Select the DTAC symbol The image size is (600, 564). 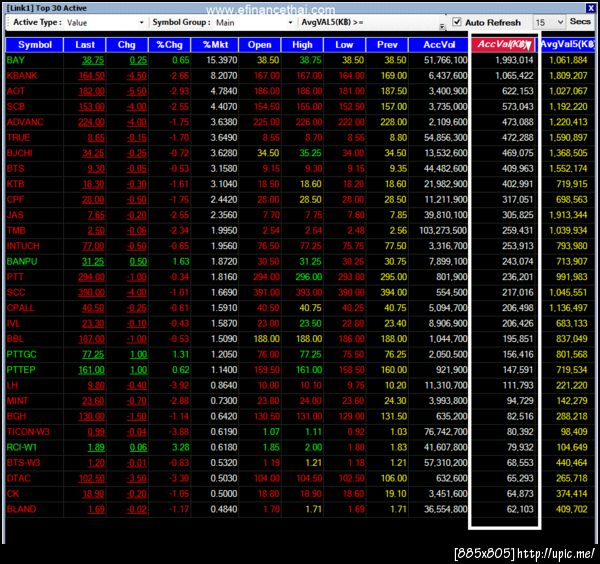18,478
